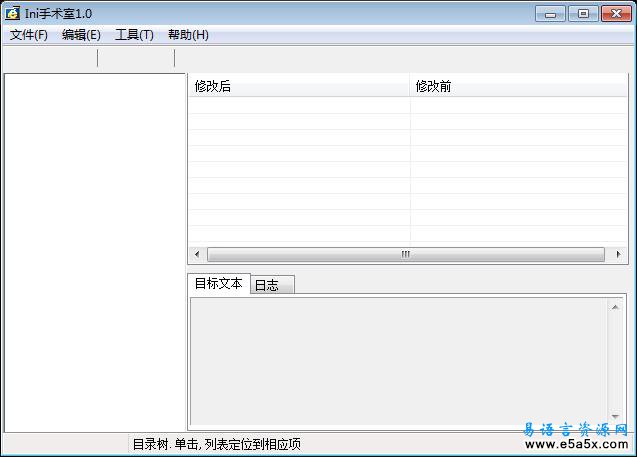This screenshot has width=637, height=457.
Task: Maximize the Ini手术室1.0 window
Action: (583, 14)
